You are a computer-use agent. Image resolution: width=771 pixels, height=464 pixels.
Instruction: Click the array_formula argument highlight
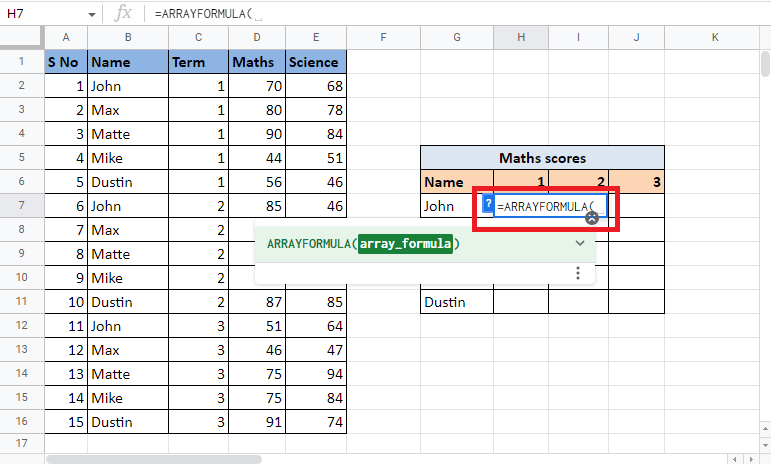coord(406,243)
